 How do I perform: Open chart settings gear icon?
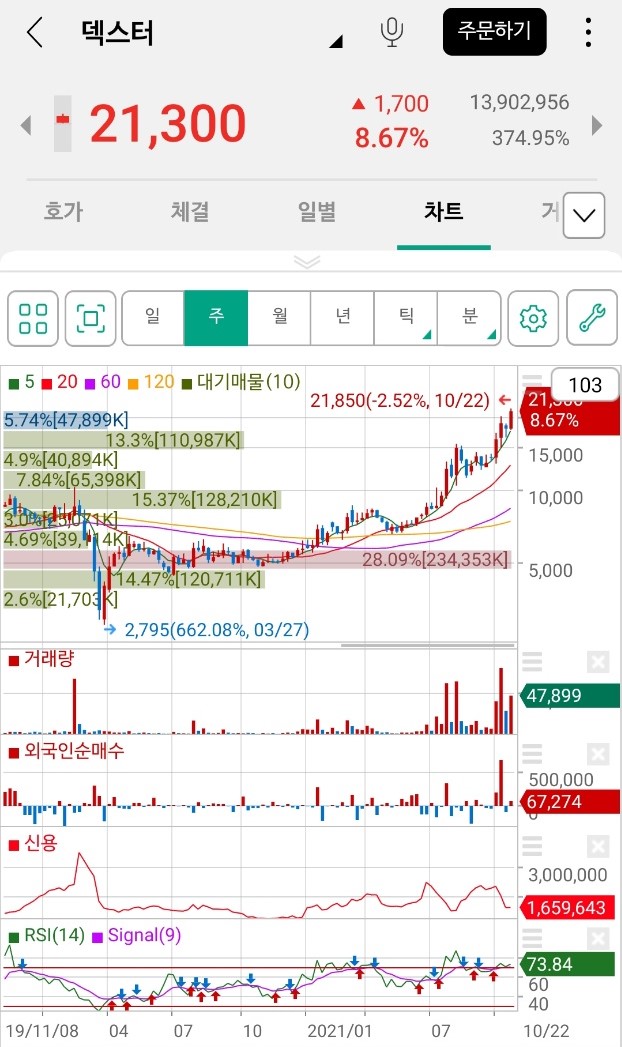pos(533,318)
